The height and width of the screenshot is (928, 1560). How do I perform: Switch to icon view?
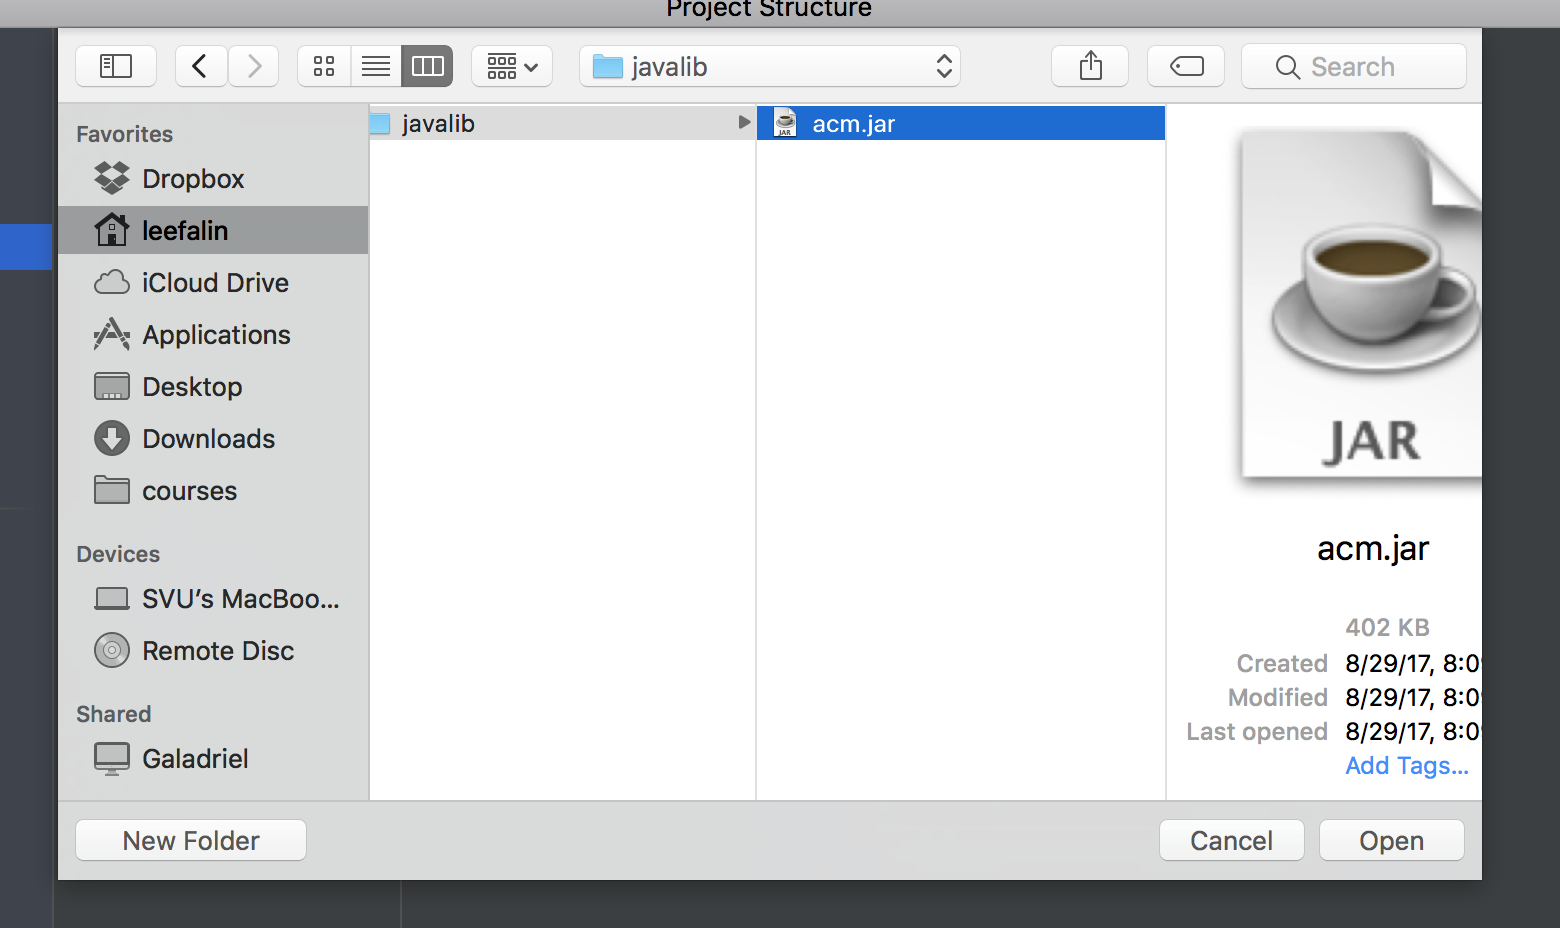(324, 67)
